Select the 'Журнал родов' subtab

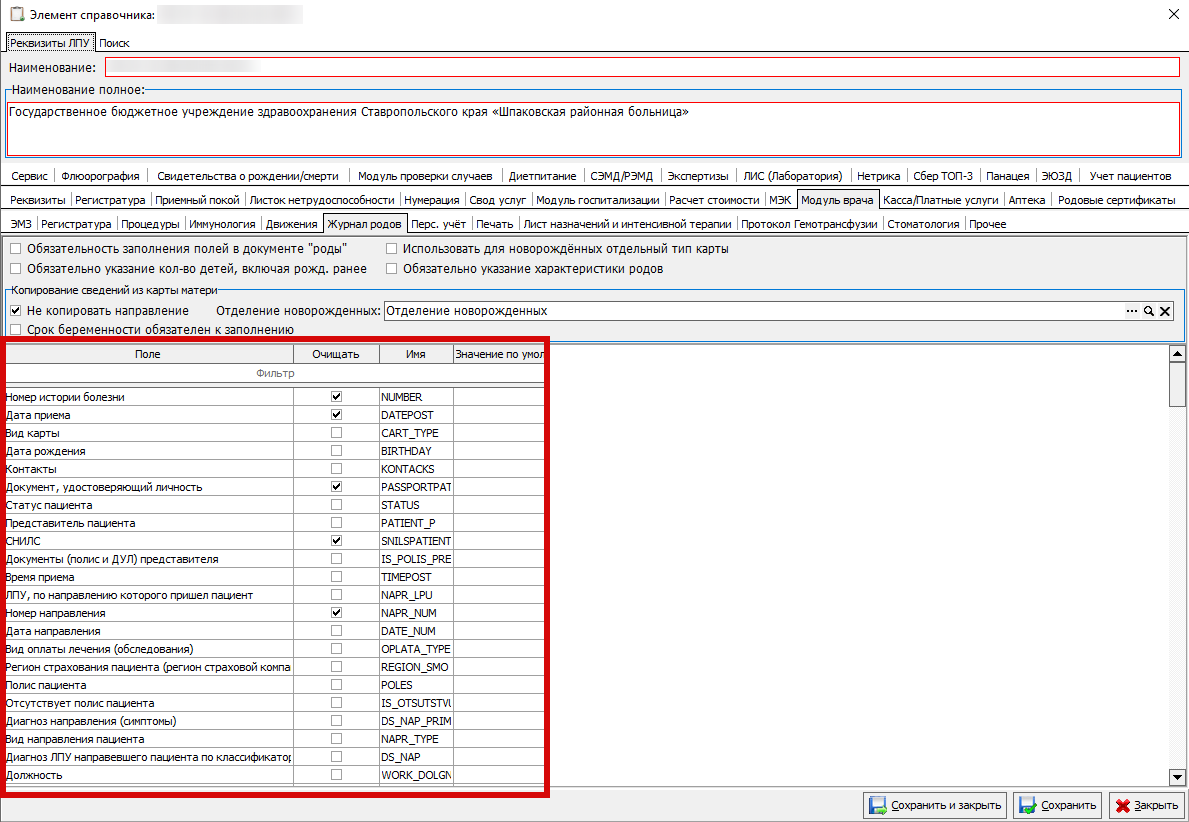(x=364, y=224)
